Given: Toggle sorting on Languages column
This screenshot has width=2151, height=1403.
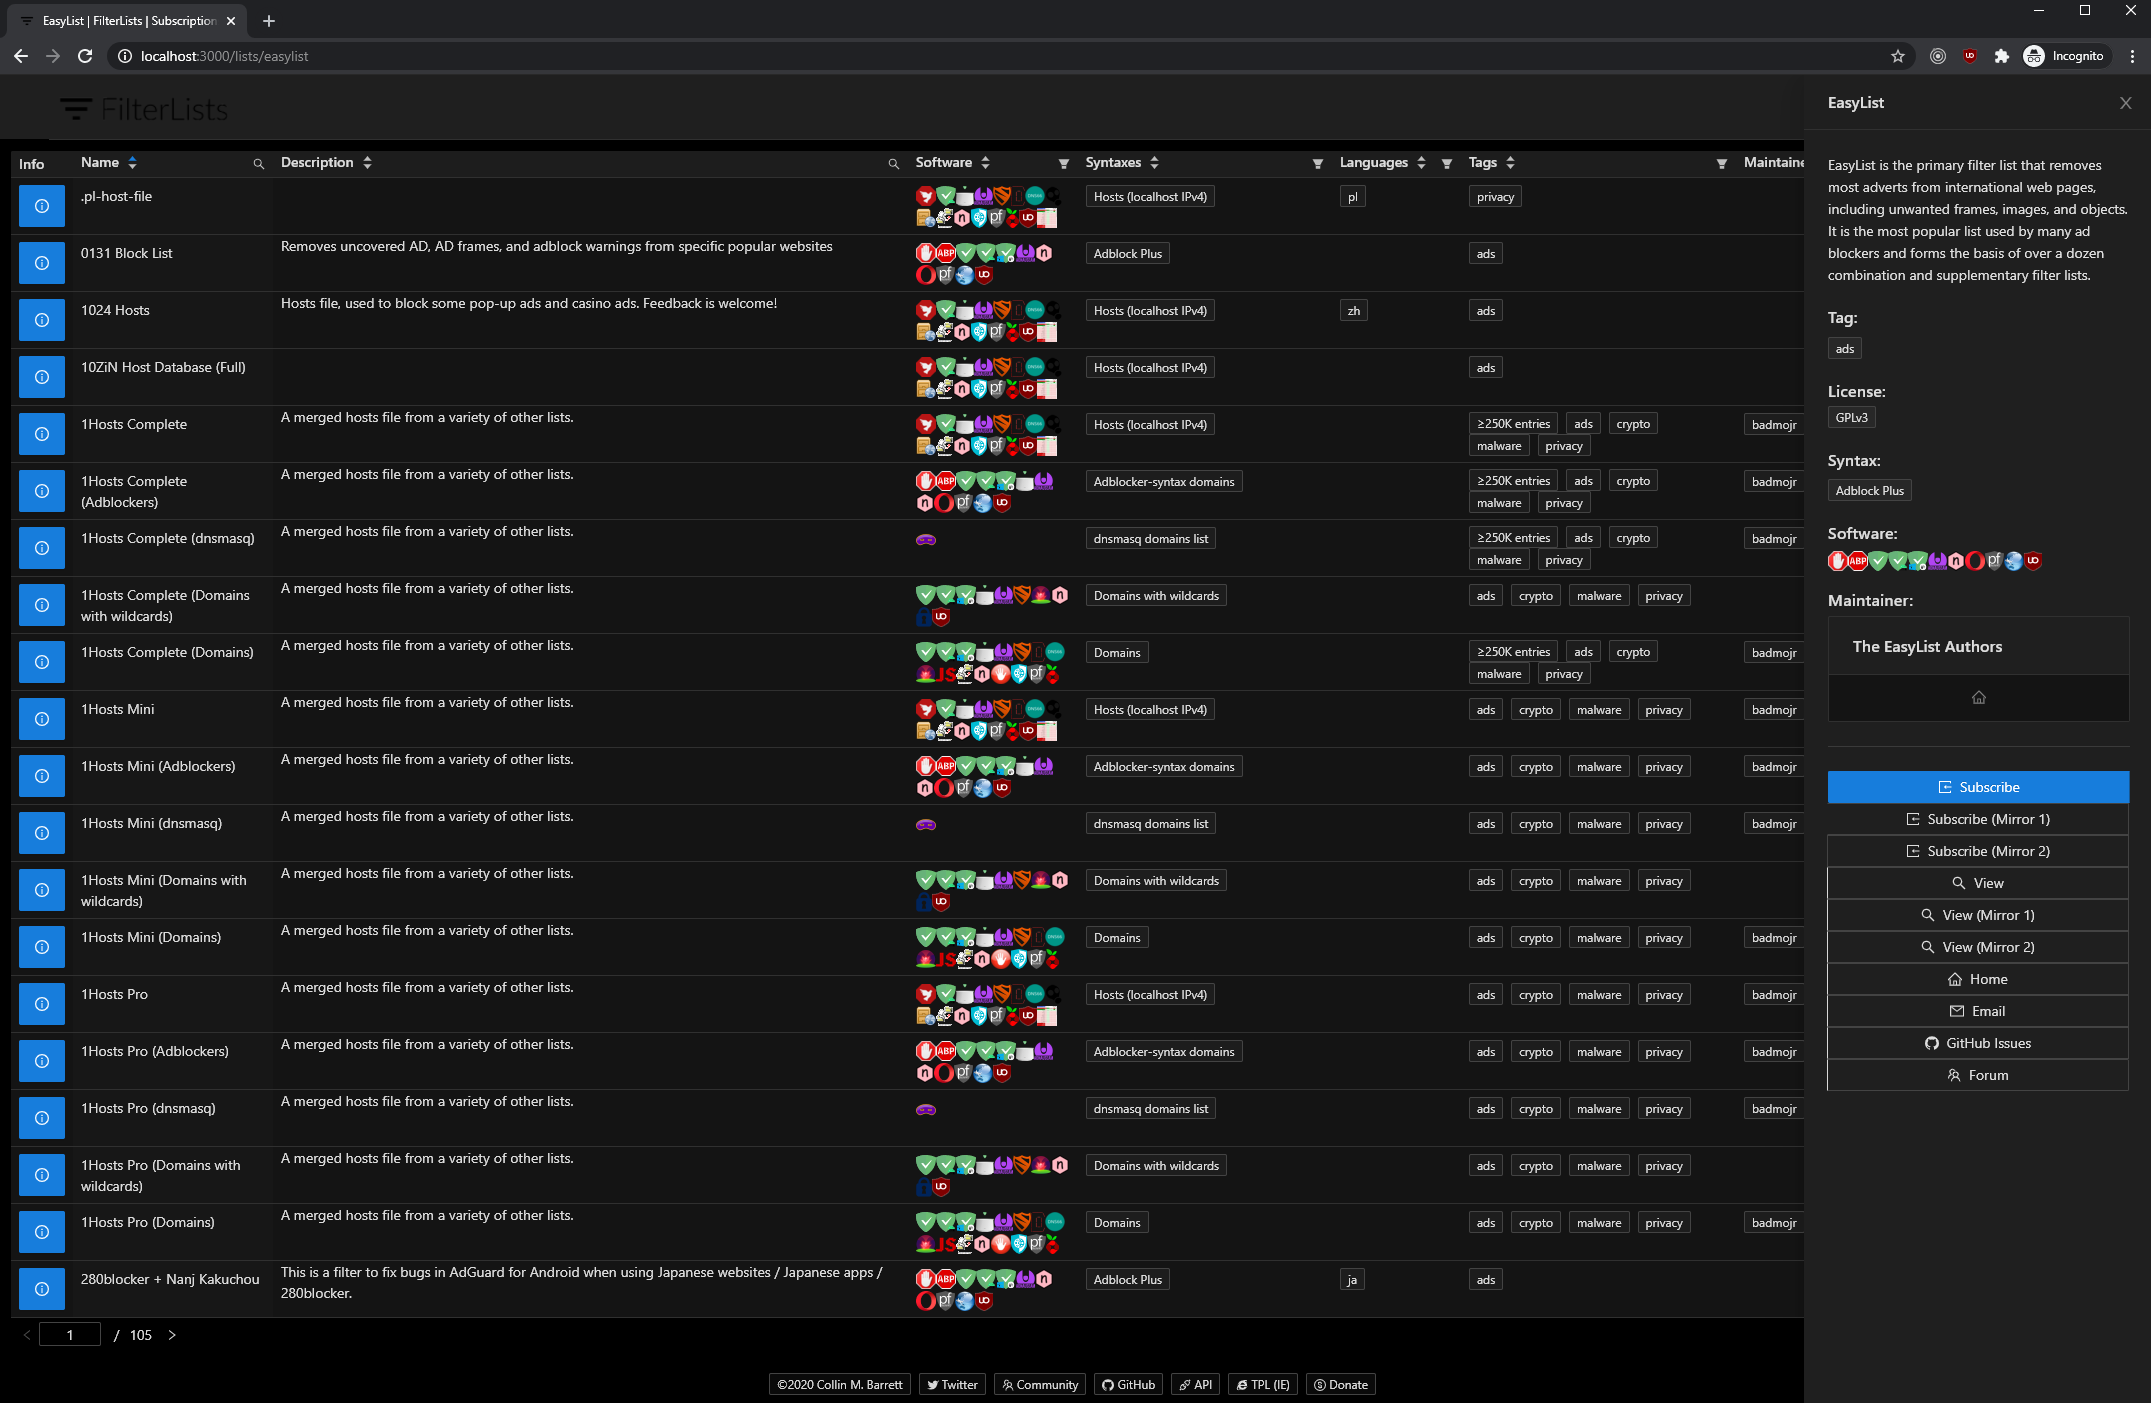Looking at the screenshot, I should tap(1421, 163).
